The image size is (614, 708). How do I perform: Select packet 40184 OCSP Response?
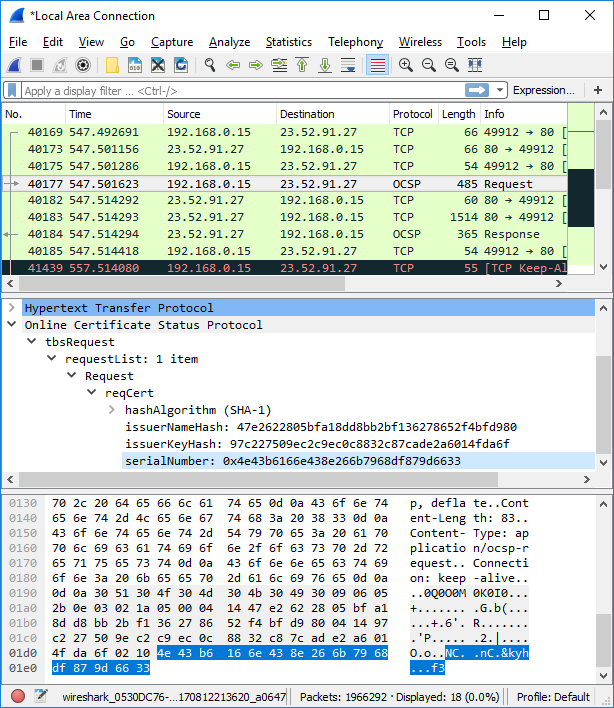click(x=285, y=234)
